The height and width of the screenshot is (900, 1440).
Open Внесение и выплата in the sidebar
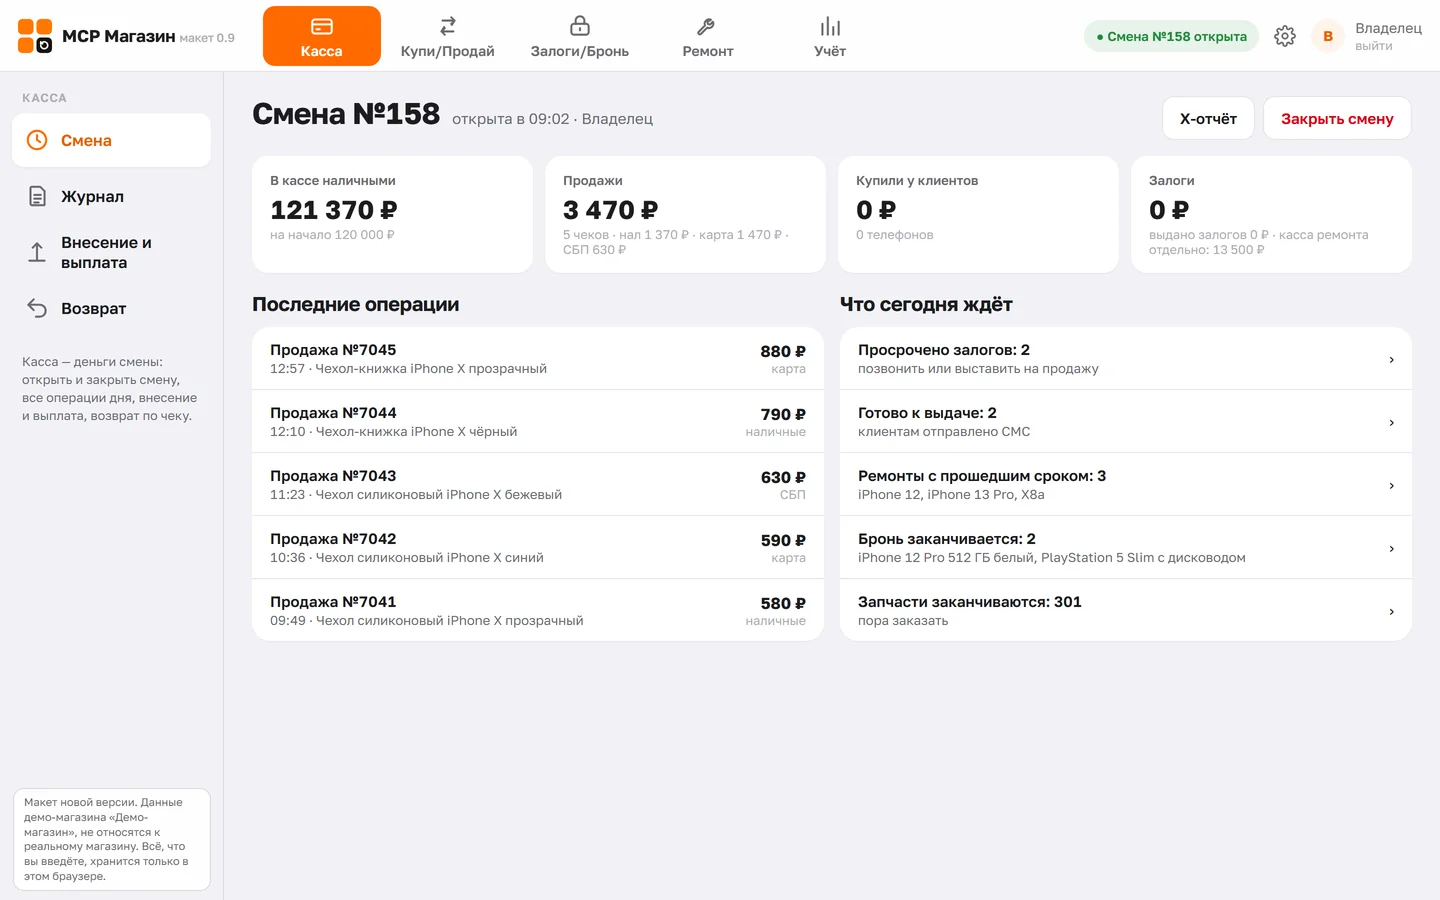(111, 252)
